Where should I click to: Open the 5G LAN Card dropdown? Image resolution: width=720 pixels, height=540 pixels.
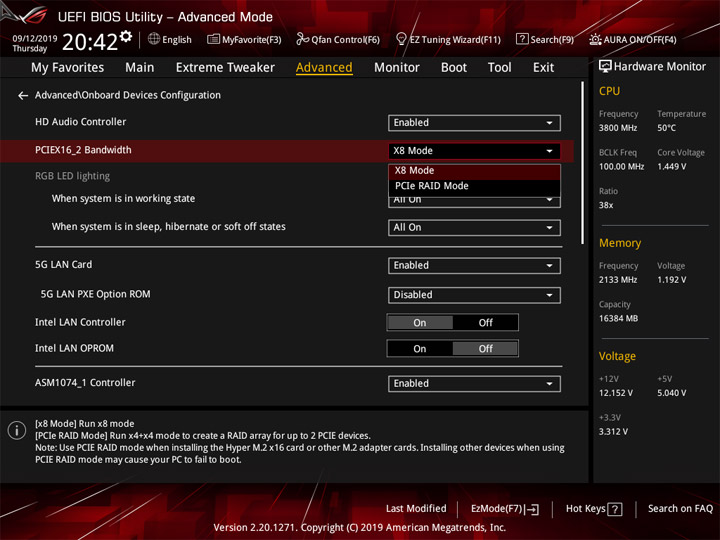pyautogui.click(x=474, y=266)
